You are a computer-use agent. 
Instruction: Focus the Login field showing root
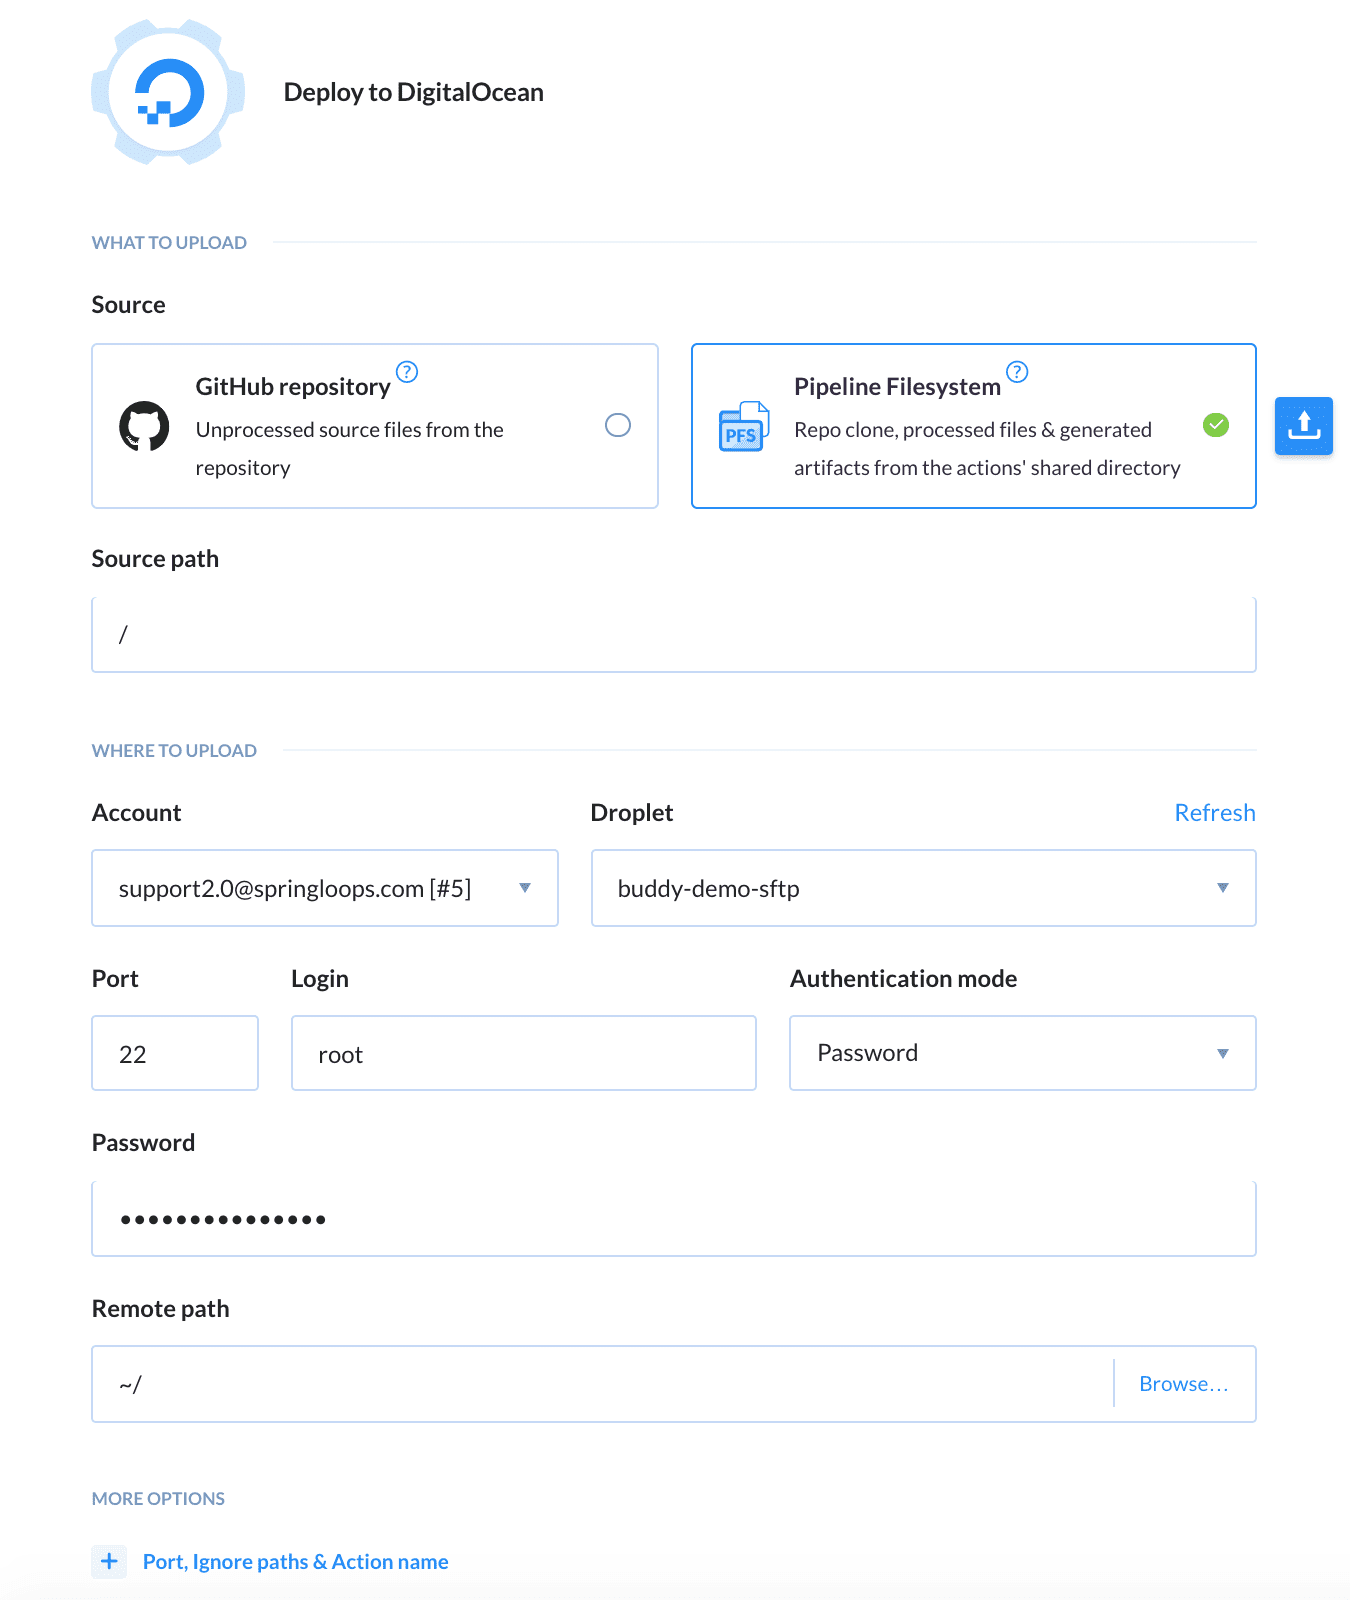524,1053
